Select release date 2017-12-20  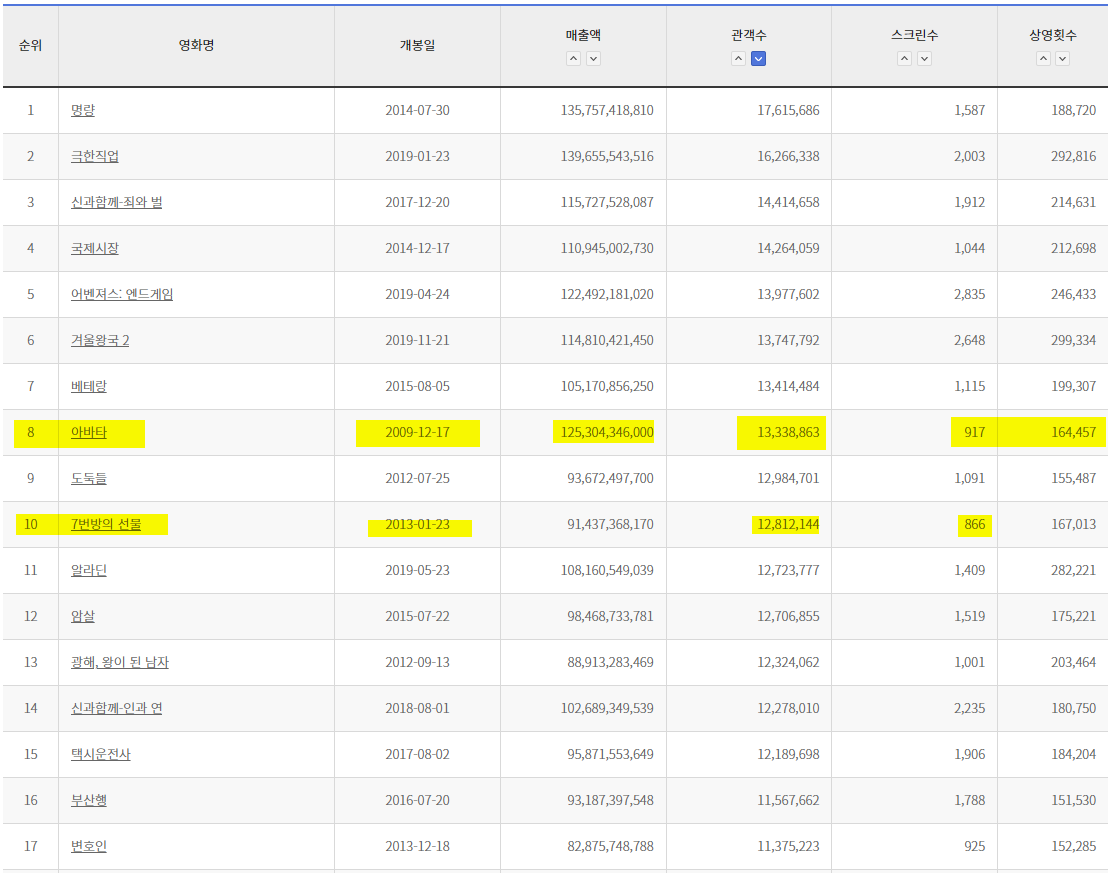tap(417, 203)
